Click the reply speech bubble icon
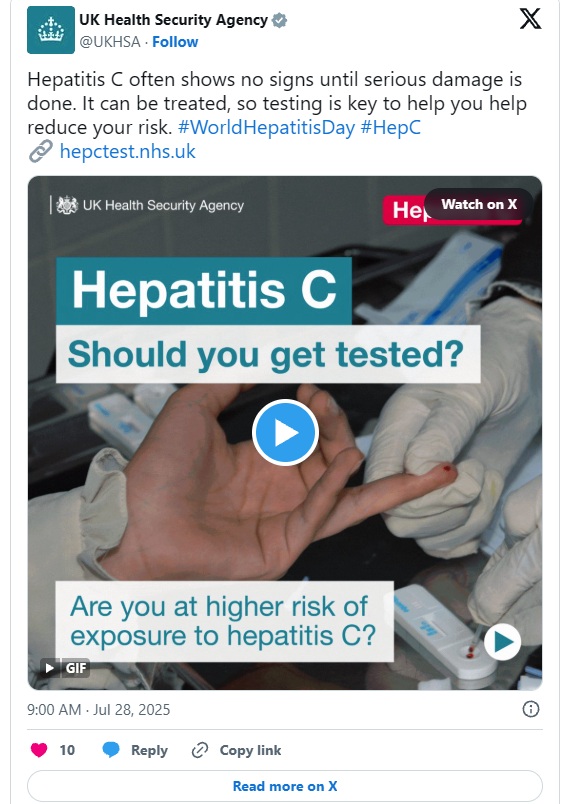Image resolution: width=571 pixels, height=804 pixels. tap(111, 750)
